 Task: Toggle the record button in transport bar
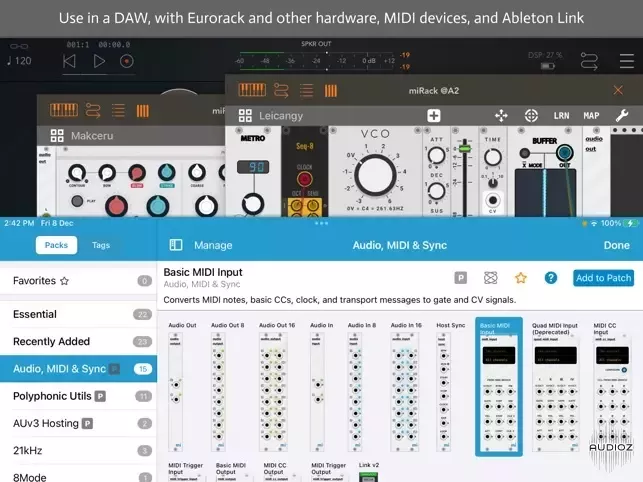point(127,62)
